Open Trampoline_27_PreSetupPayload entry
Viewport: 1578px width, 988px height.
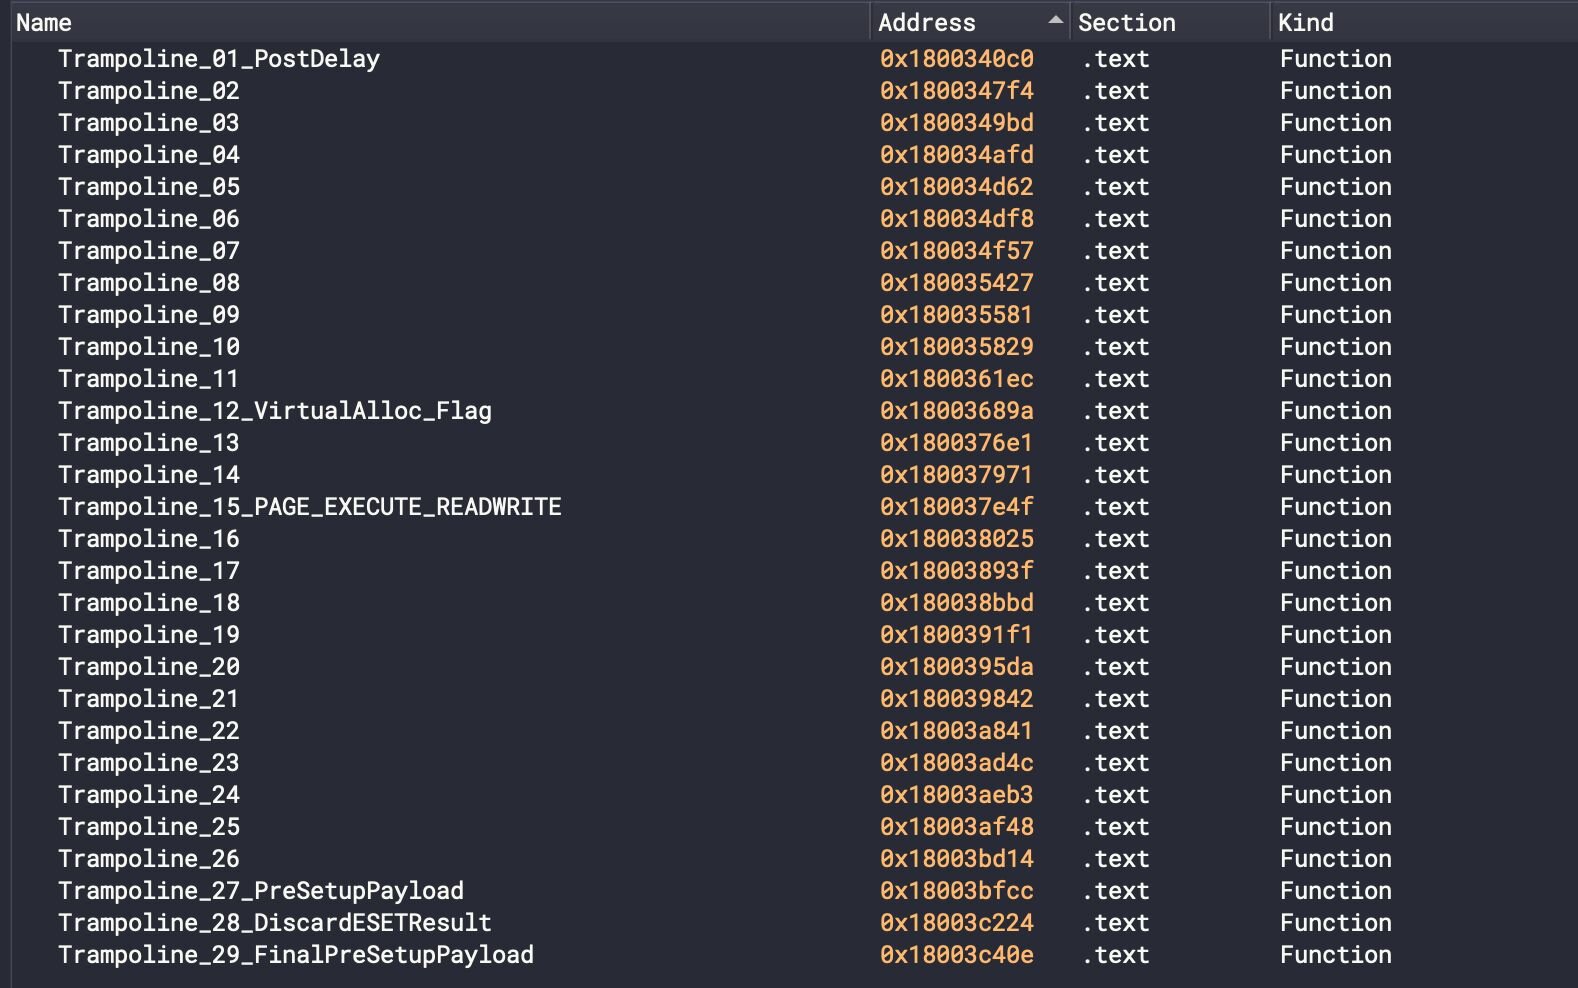click(x=260, y=891)
